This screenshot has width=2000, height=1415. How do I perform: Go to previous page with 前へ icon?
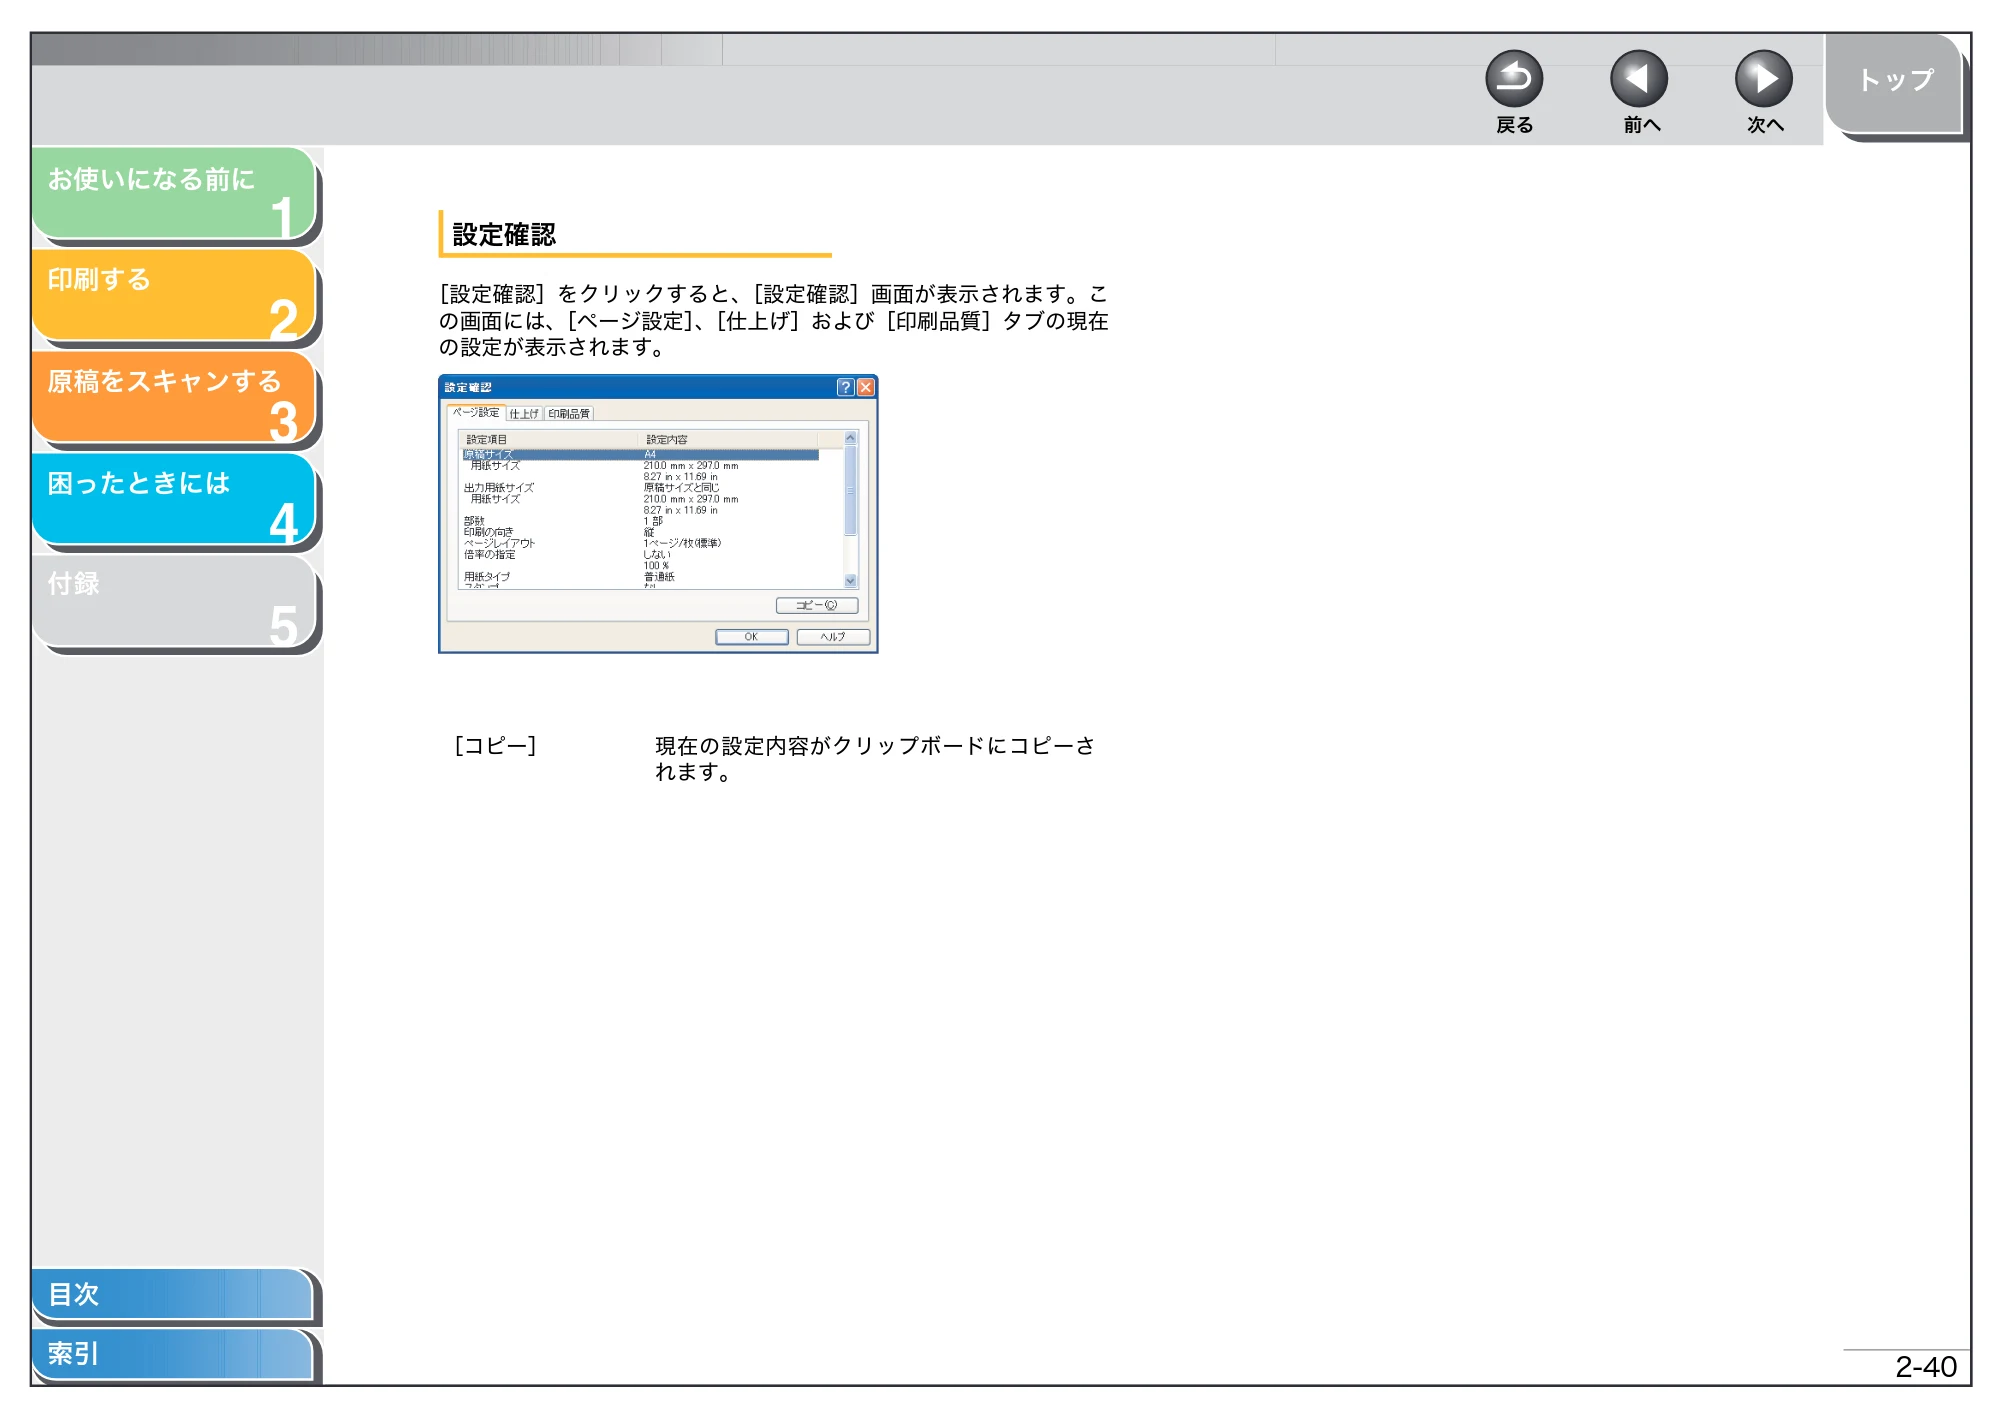pyautogui.click(x=1639, y=79)
